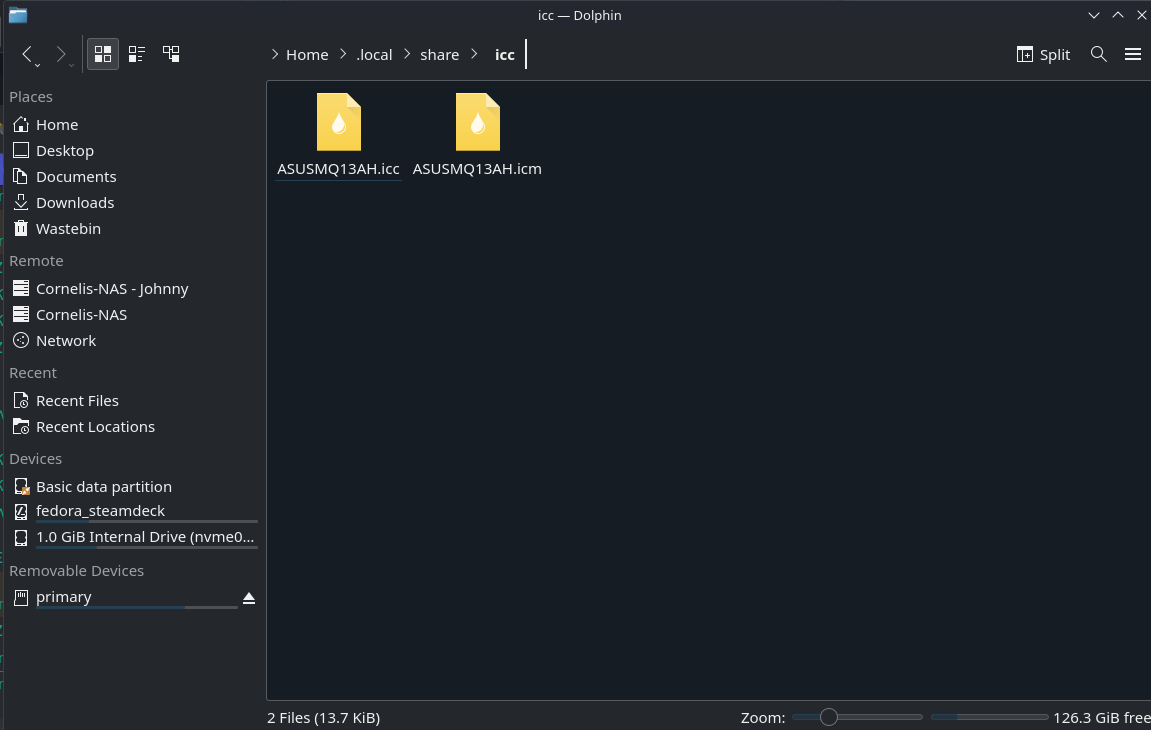
Task: Open Desktop in the Places panel
Action: coord(133,151)
